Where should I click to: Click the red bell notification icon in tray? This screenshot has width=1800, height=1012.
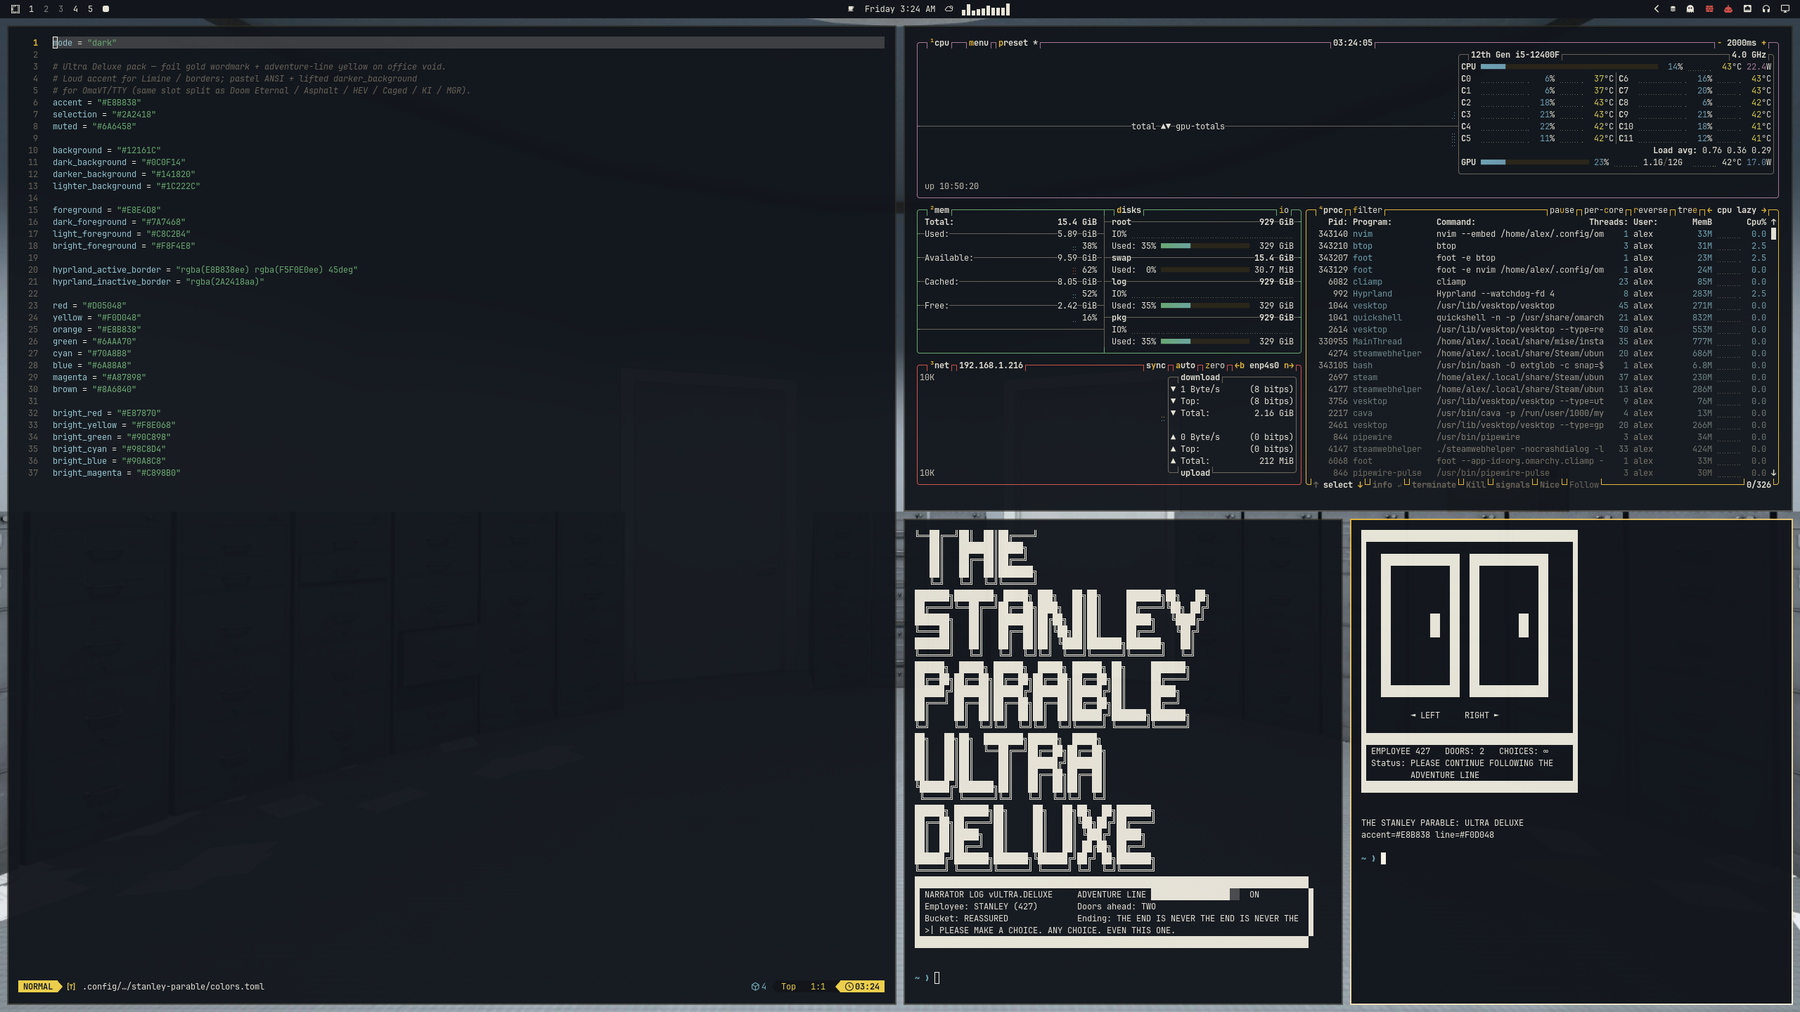[x=1728, y=9]
